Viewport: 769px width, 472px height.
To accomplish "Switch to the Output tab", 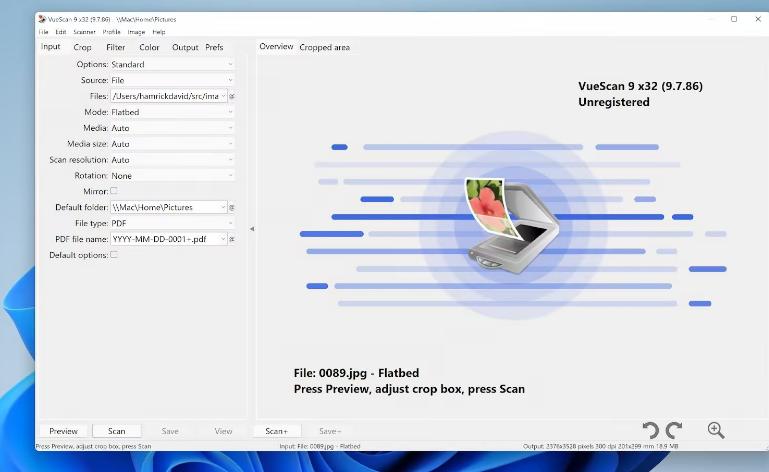I will pyautogui.click(x=185, y=47).
